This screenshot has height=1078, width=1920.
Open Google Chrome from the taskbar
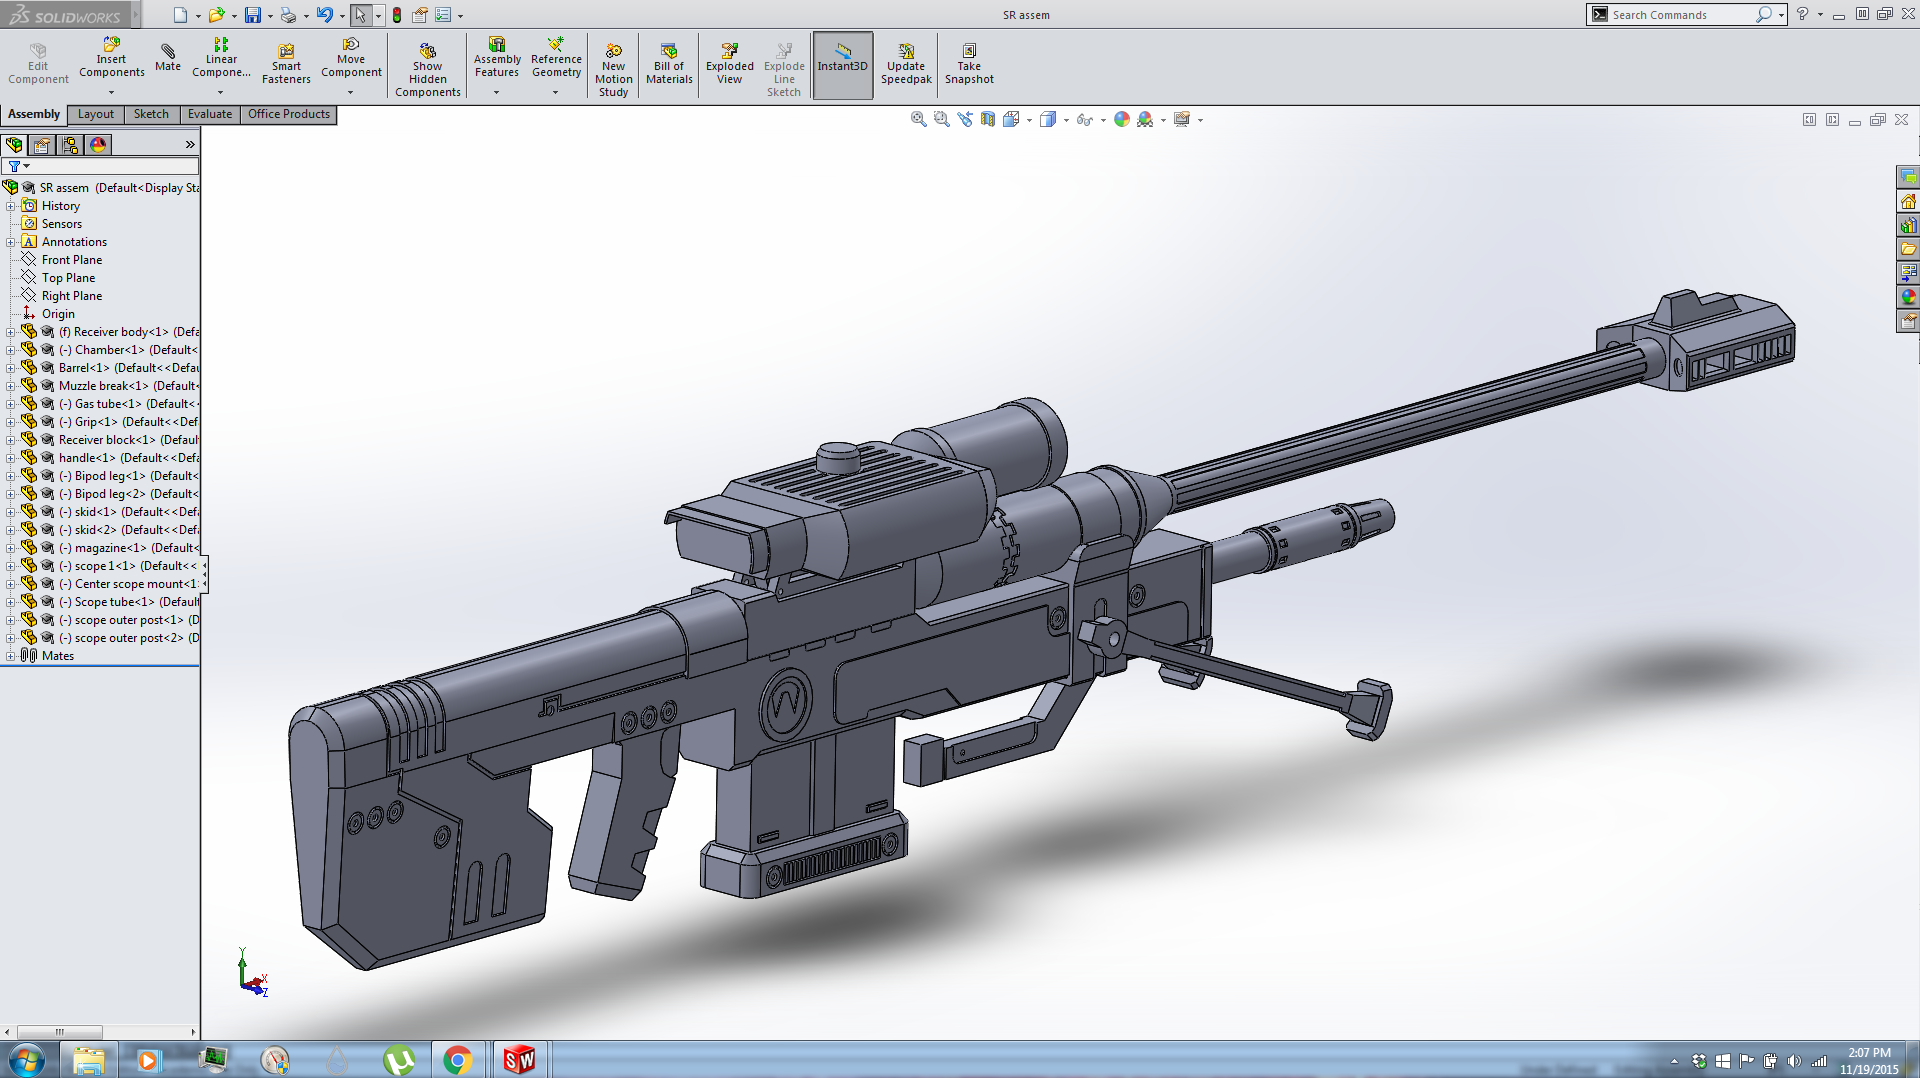point(458,1060)
